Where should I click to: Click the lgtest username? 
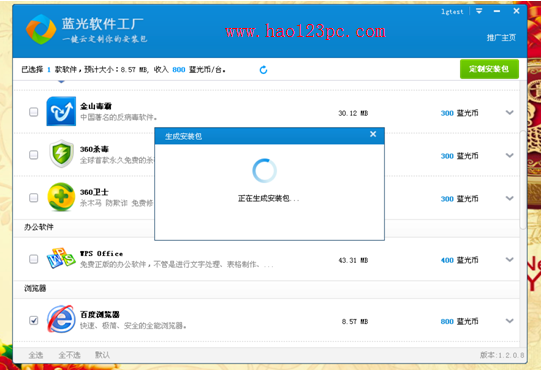coord(452,12)
